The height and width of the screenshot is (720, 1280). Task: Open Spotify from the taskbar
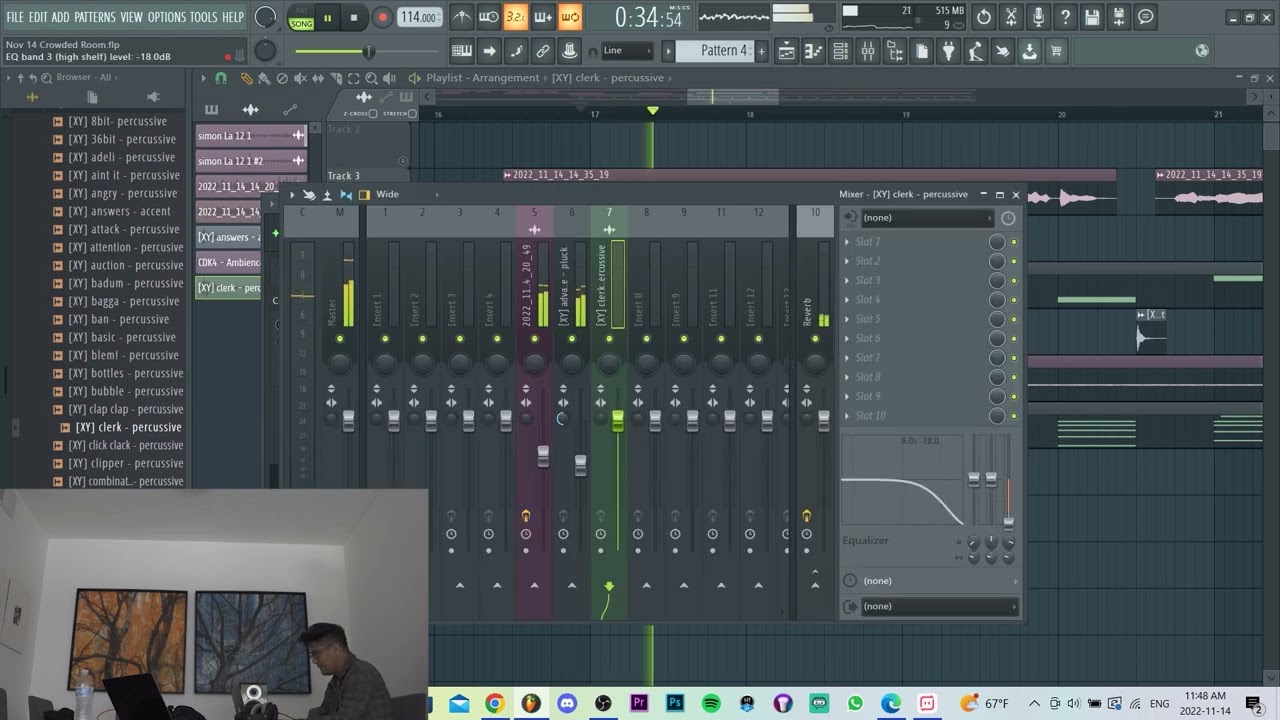[x=711, y=703]
